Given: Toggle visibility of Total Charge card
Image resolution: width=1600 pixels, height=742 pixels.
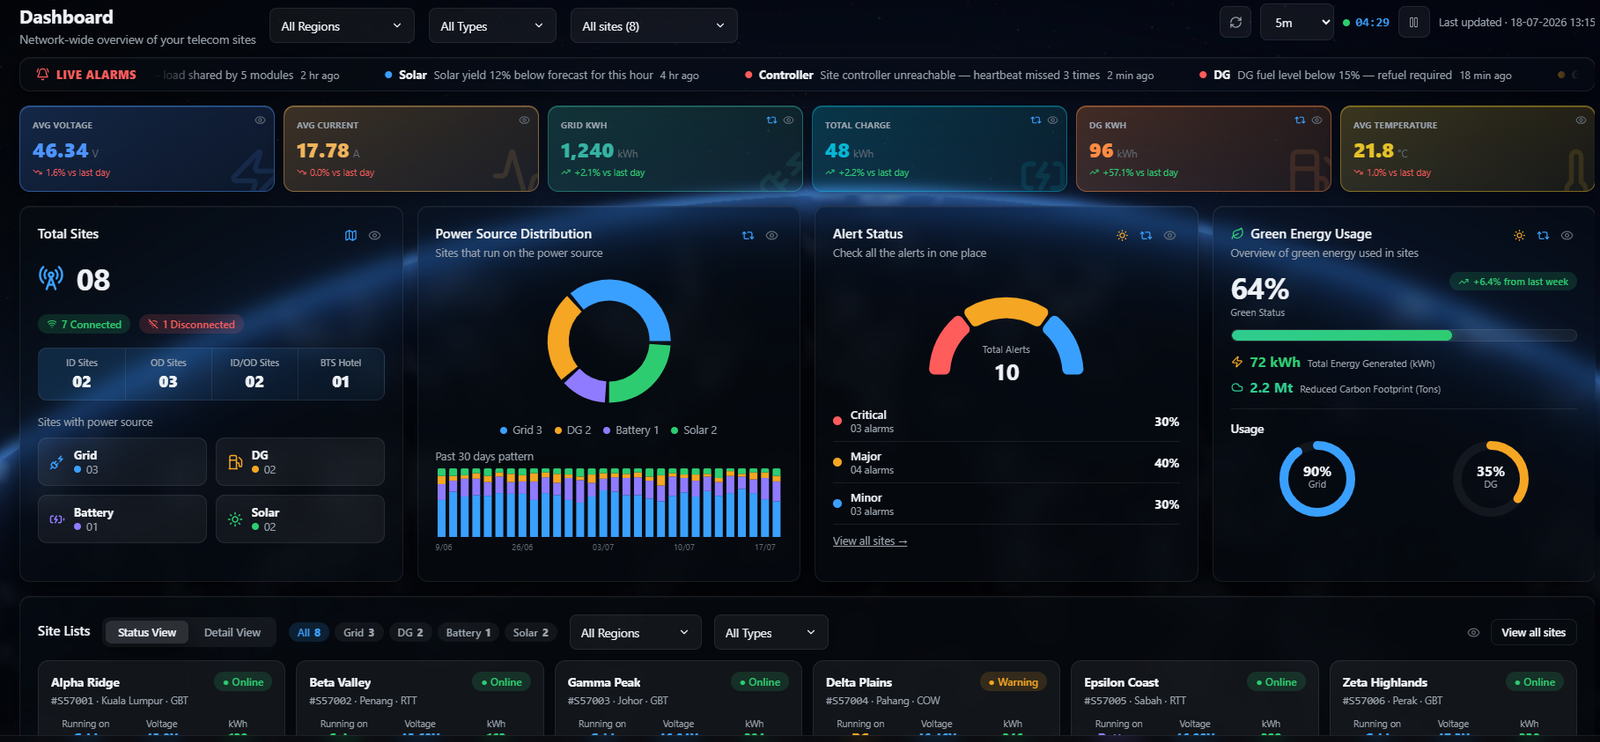Looking at the screenshot, I should pyautogui.click(x=1052, y=120).
